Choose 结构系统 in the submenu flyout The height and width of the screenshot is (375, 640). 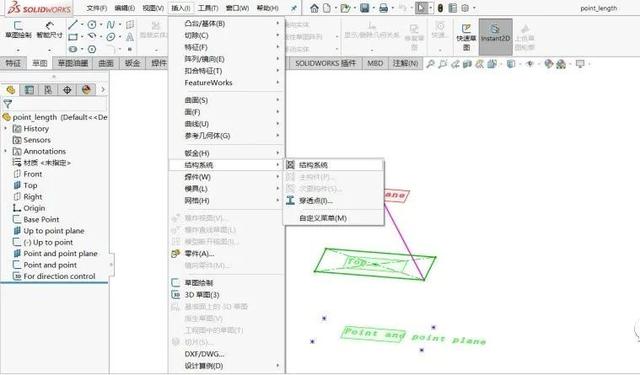click(333, 165)
